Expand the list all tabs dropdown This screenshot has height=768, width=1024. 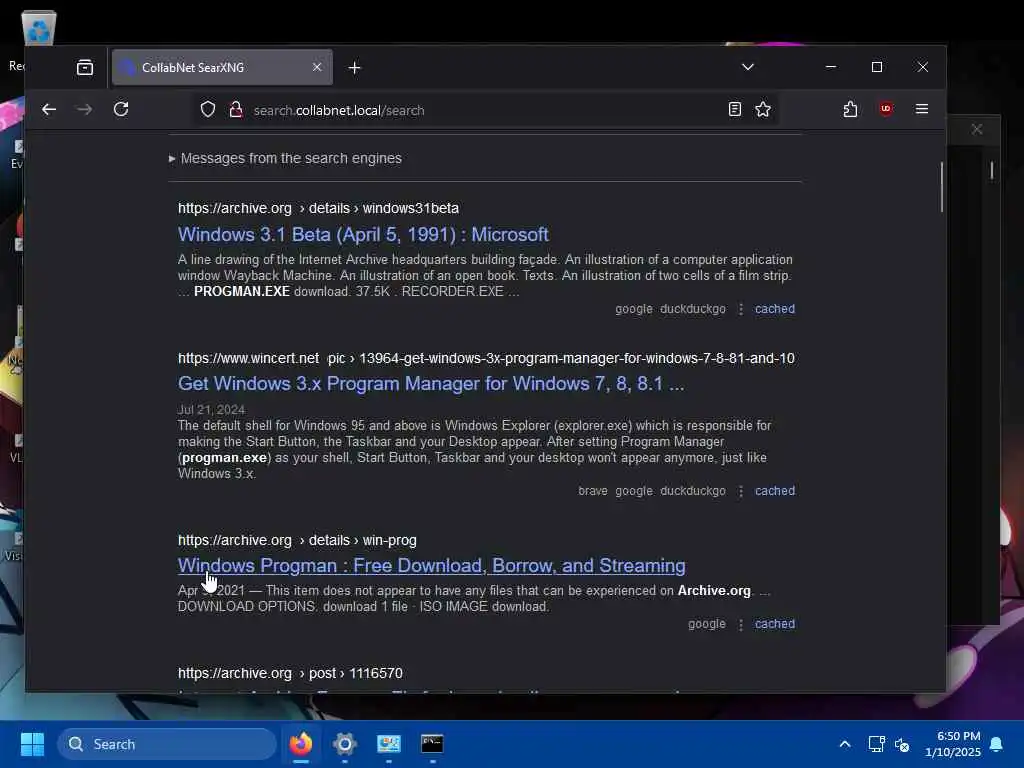coord(748,67)
